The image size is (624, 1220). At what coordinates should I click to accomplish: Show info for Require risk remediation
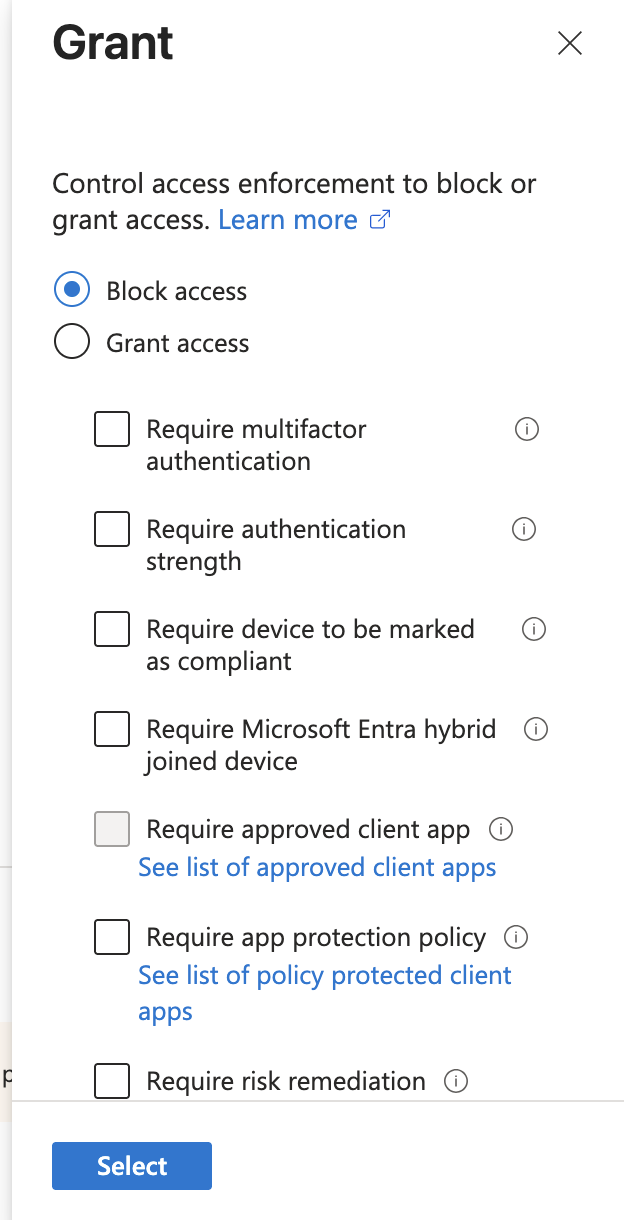(456, 1081)
